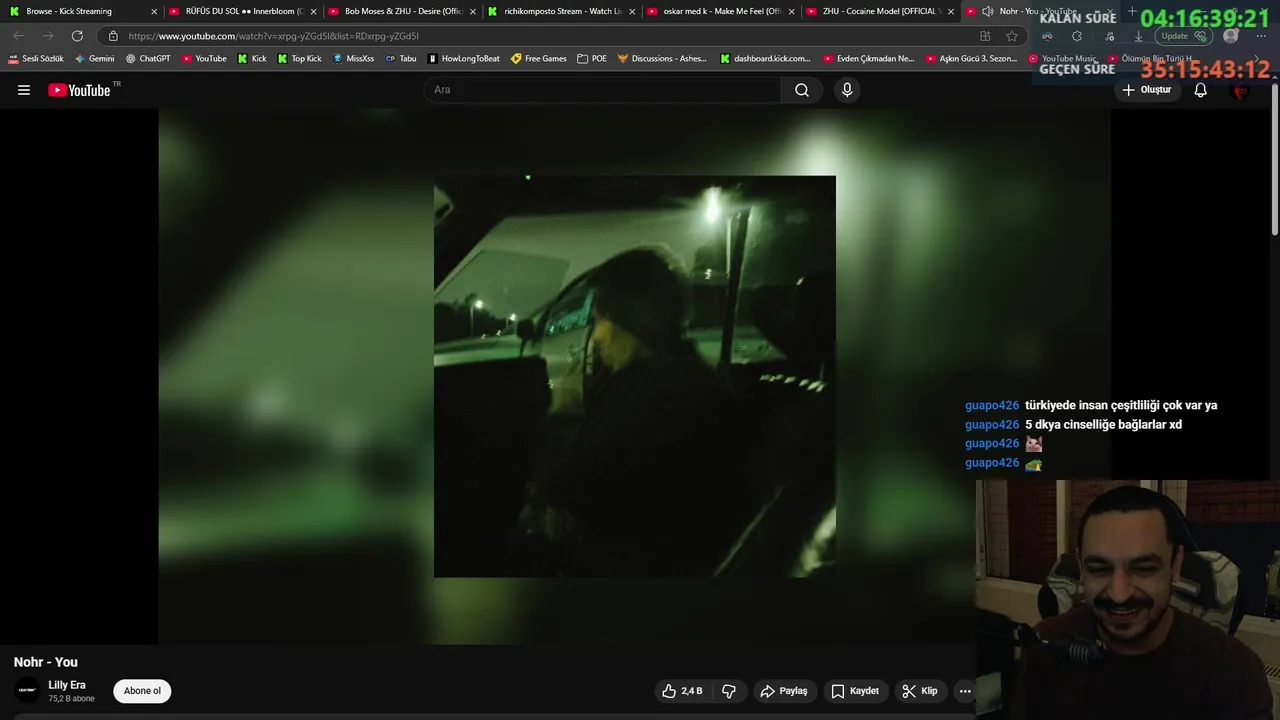
Task: Open the HowLongToBeat bookmark
Action: pyautogui.click(x=464, y=59)
